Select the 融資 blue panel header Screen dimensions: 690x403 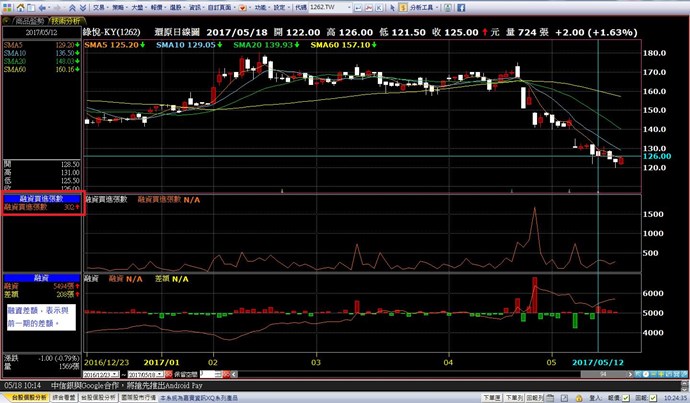(x=42, y=277)
